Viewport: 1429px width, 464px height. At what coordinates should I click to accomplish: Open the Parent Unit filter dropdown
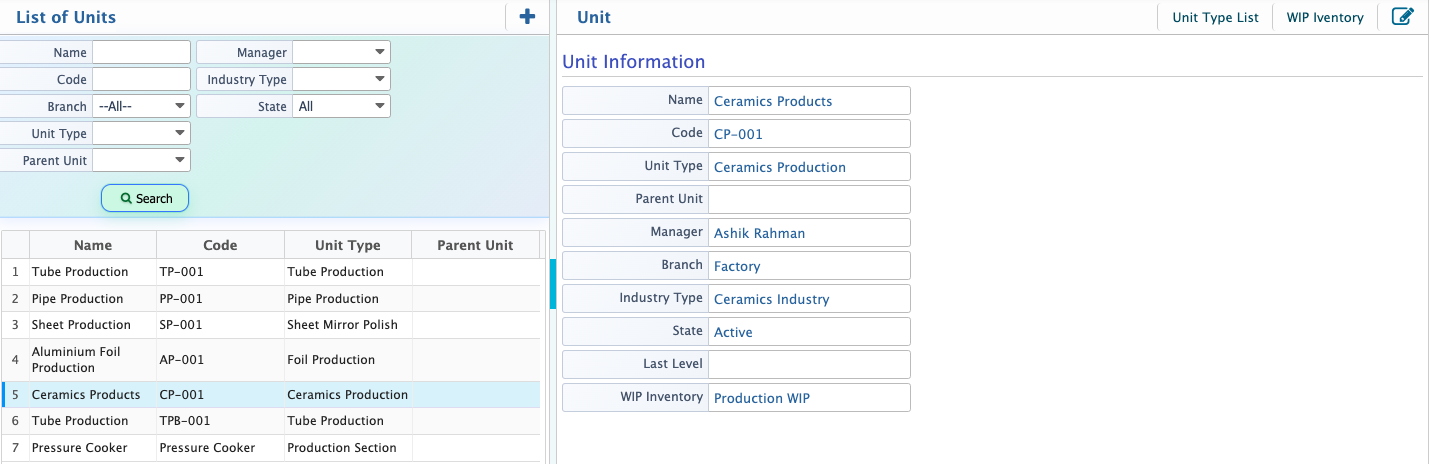click(141, 160)
